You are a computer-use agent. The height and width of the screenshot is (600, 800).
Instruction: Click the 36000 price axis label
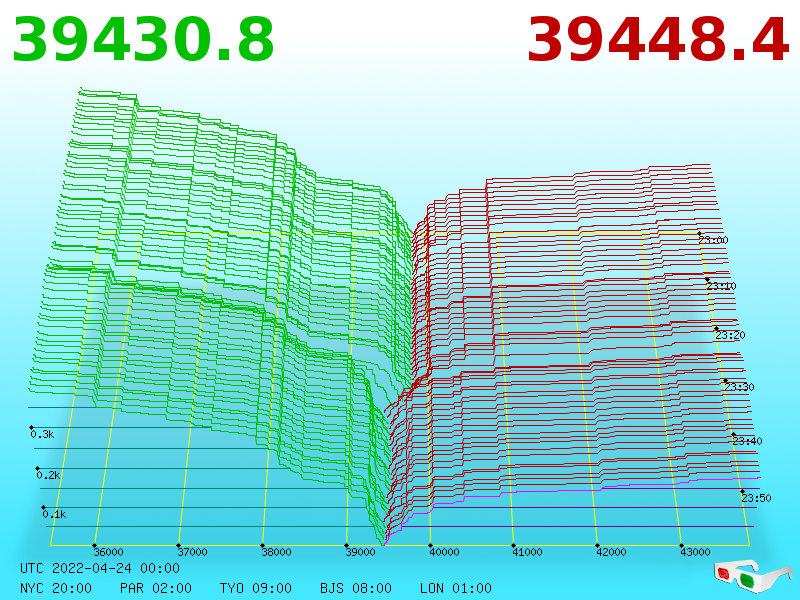[108, 552]
